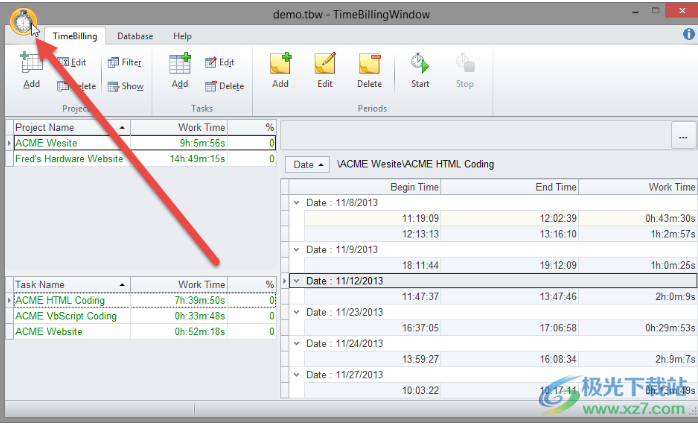Viewport: 698px width, 425px height.
Task: Click the ellipsis button
Action: (683, 135)
